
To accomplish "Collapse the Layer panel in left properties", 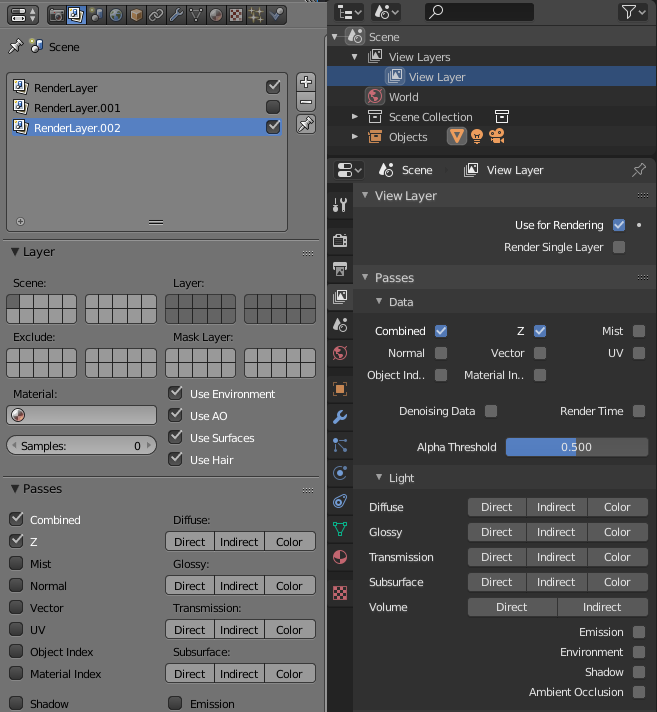I will pyautogui.click(x=15, y=252).
